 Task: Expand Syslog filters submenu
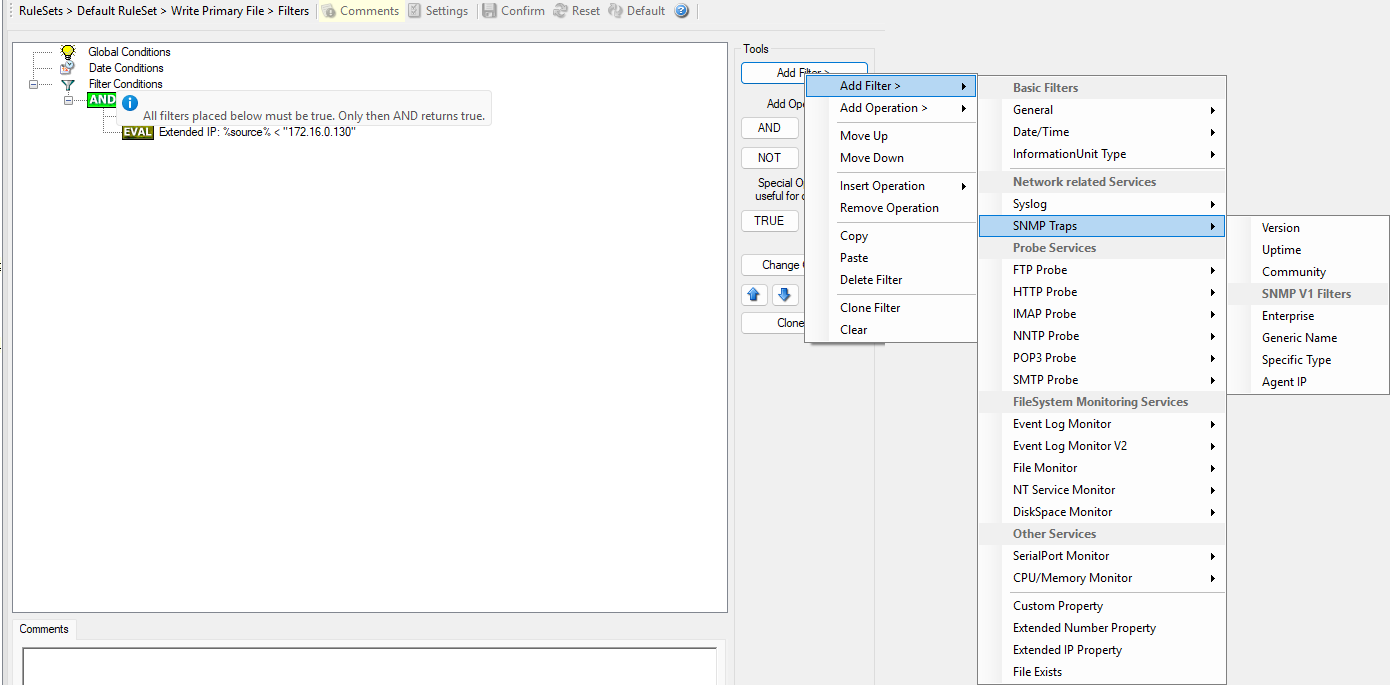coord(1102,204)
